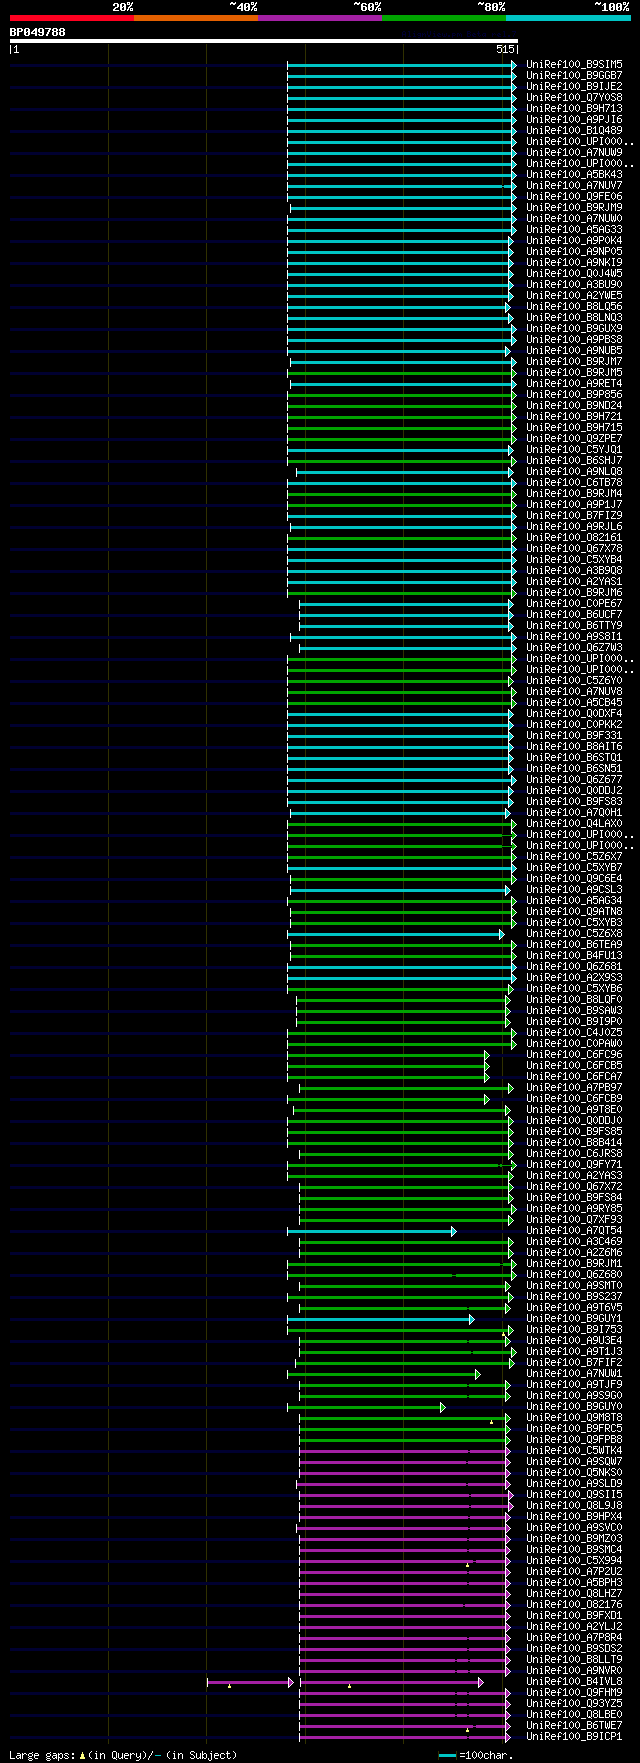640x1763 pixels.
Task: Open hit UniRef100_Q9FE06
Action: tap(574, 196)
